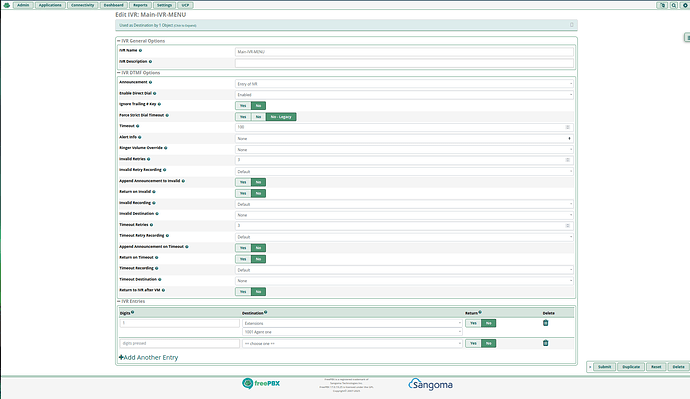The width and height of the screenshot is (690, 399).
Task: Open the Connectivity menu
Action: click(82, 5)
